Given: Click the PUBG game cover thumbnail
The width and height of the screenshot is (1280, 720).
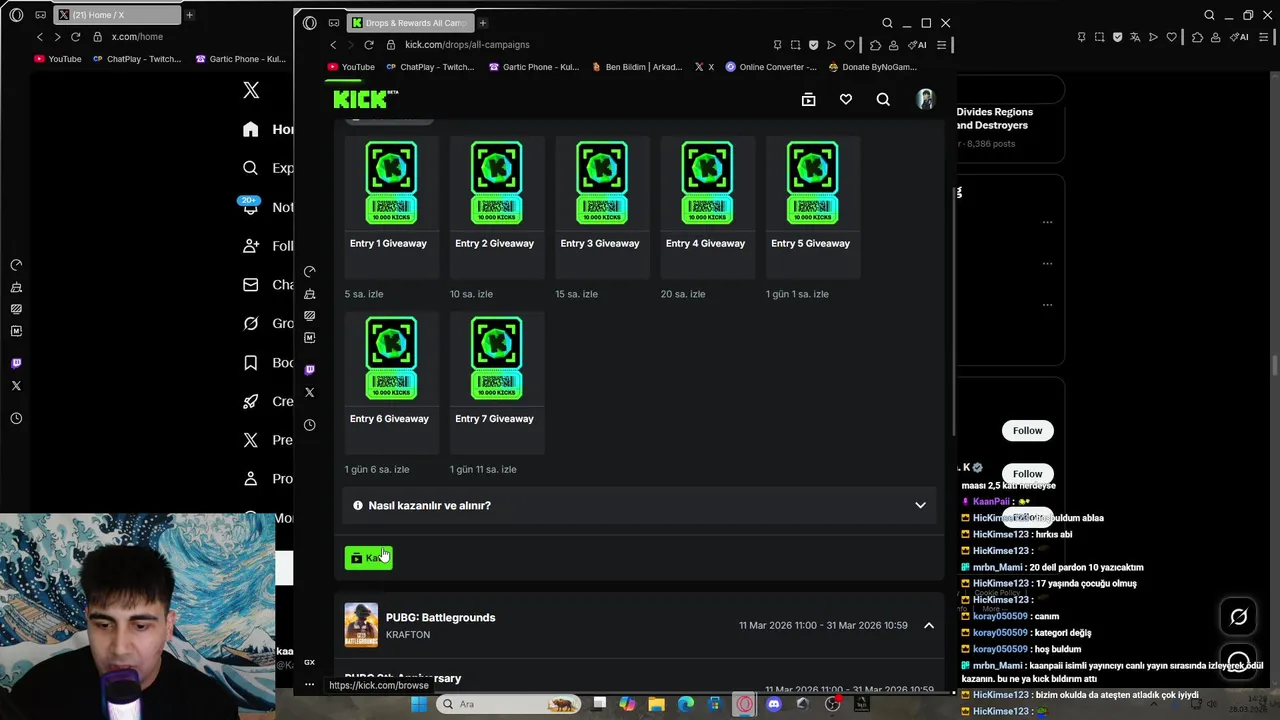Looking at the screenshot, I should coord(361,625).
